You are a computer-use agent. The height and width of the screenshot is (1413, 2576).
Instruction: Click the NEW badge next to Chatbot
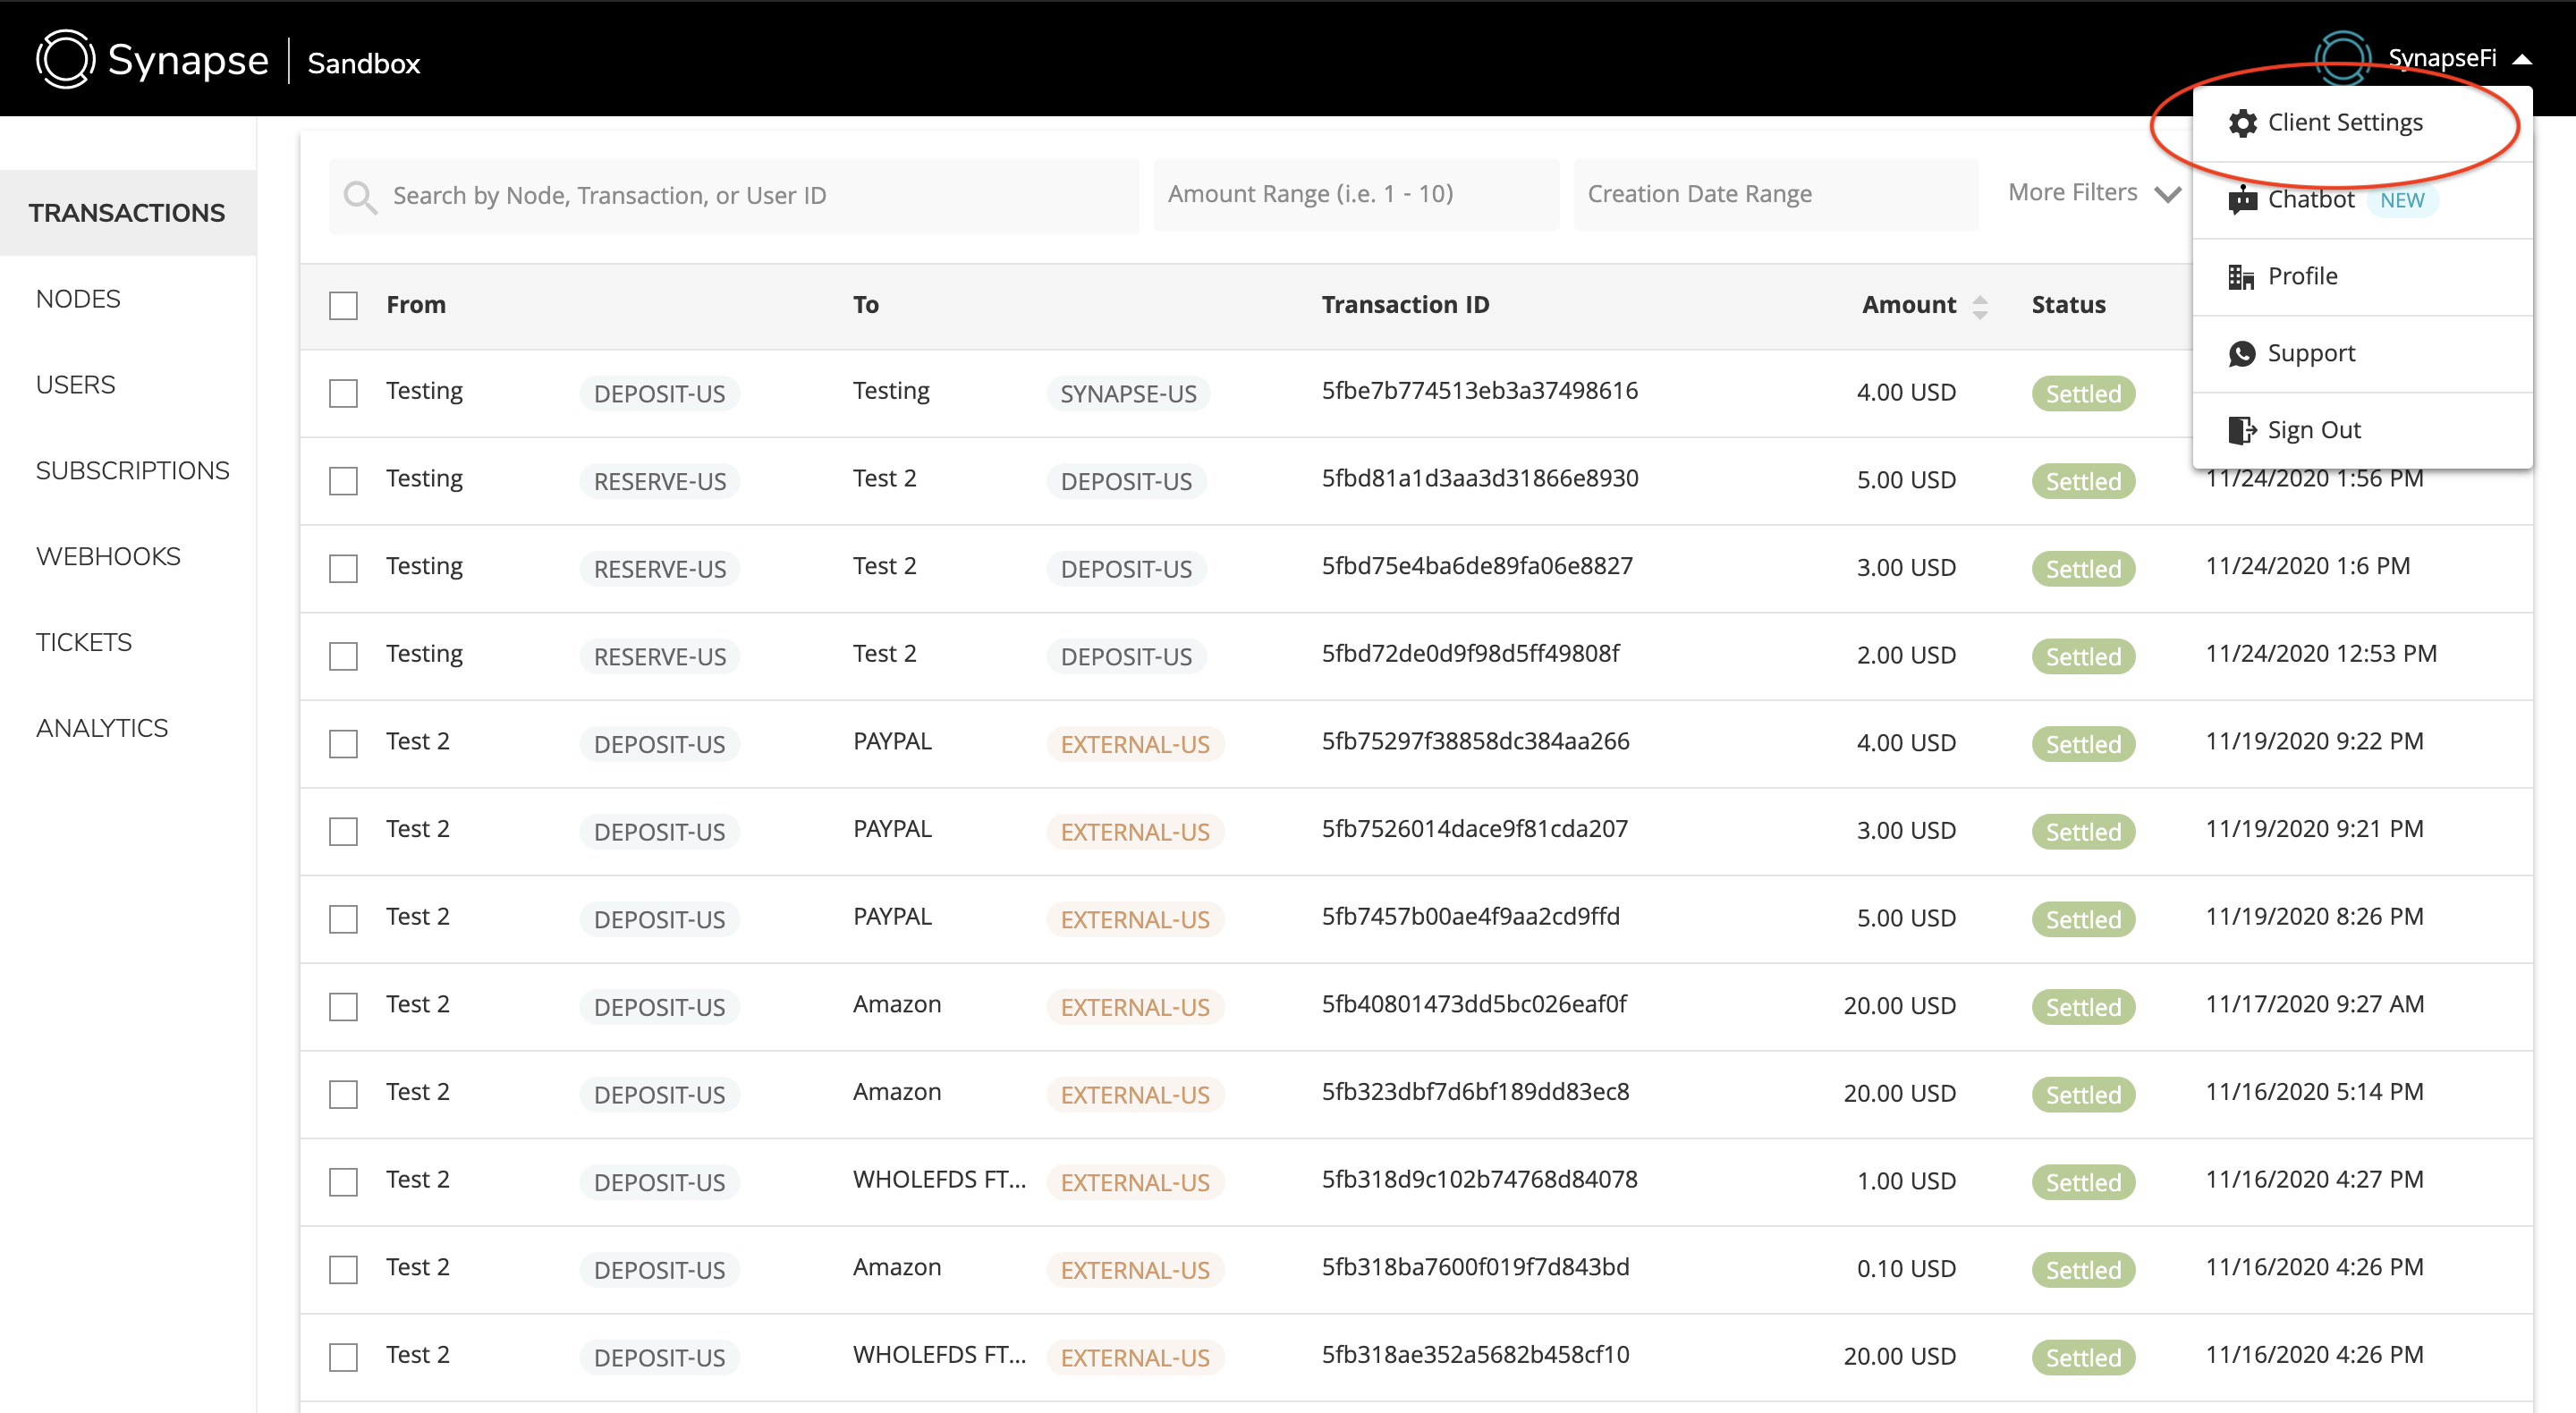click(2402, 200)
